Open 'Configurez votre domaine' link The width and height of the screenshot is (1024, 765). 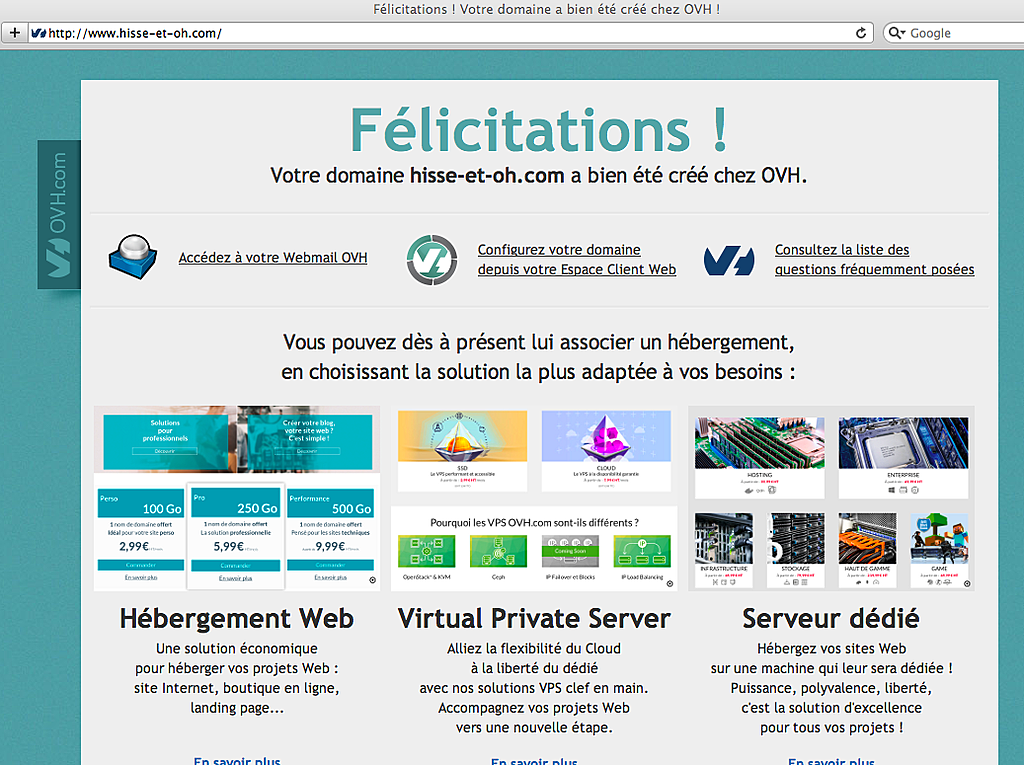[577, 259]
